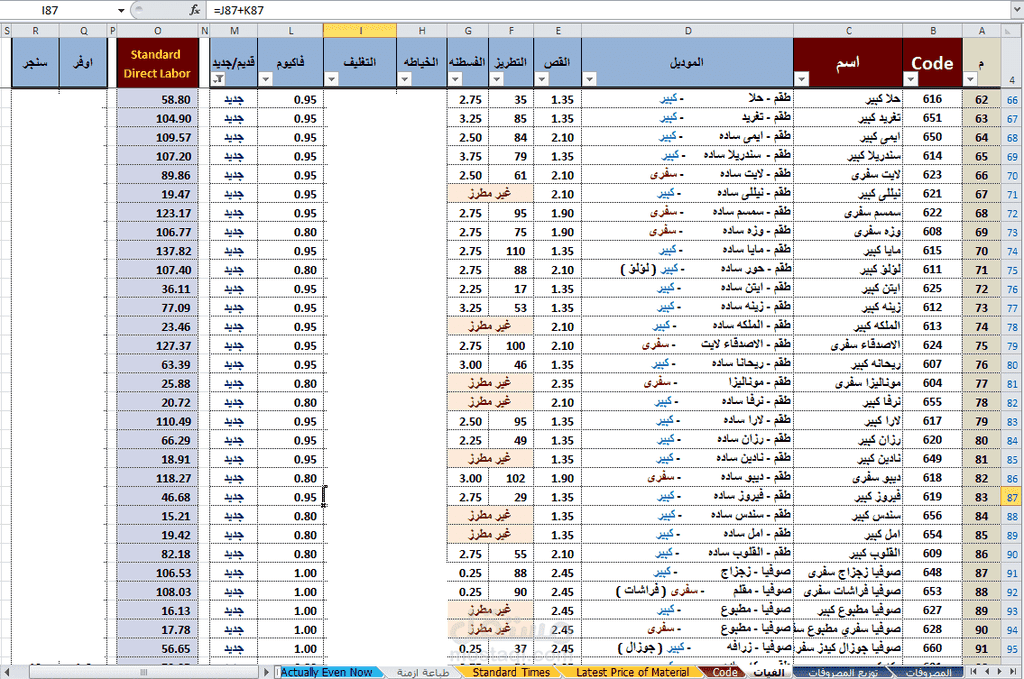The width and height of the screenshot is (1024, 679).
Task: Click the سنجر header cell
Action: click(x=35, y=63)
